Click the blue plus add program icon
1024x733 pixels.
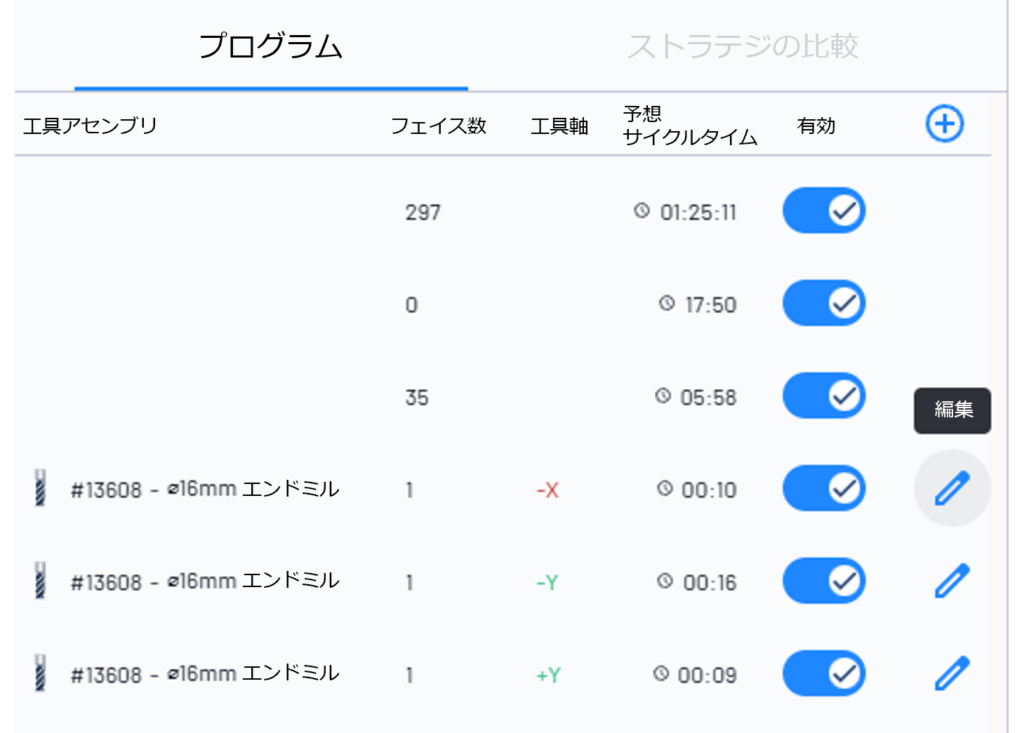[x=944, y=125]
